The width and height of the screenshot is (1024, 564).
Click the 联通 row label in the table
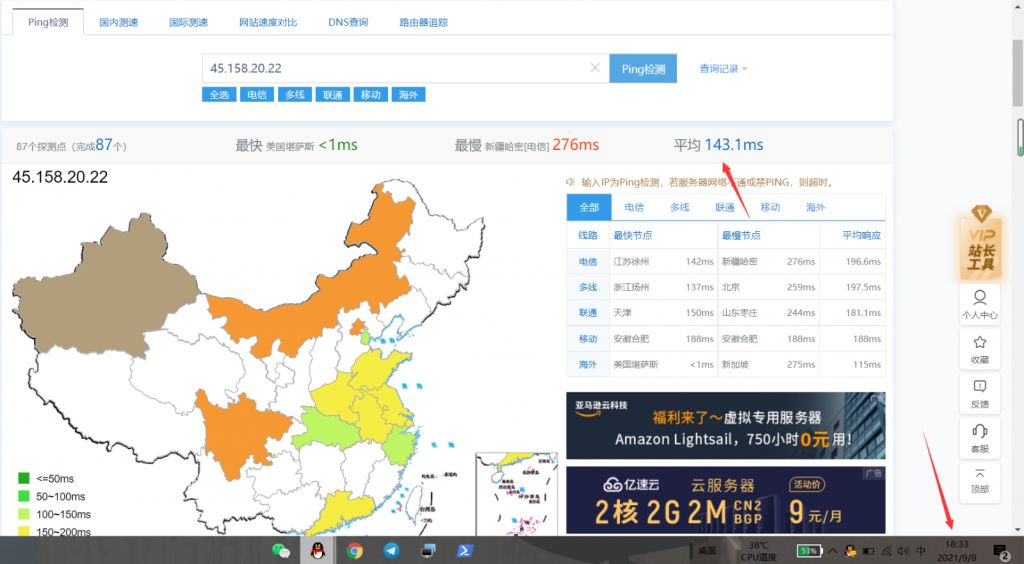(x=588, y=313)
